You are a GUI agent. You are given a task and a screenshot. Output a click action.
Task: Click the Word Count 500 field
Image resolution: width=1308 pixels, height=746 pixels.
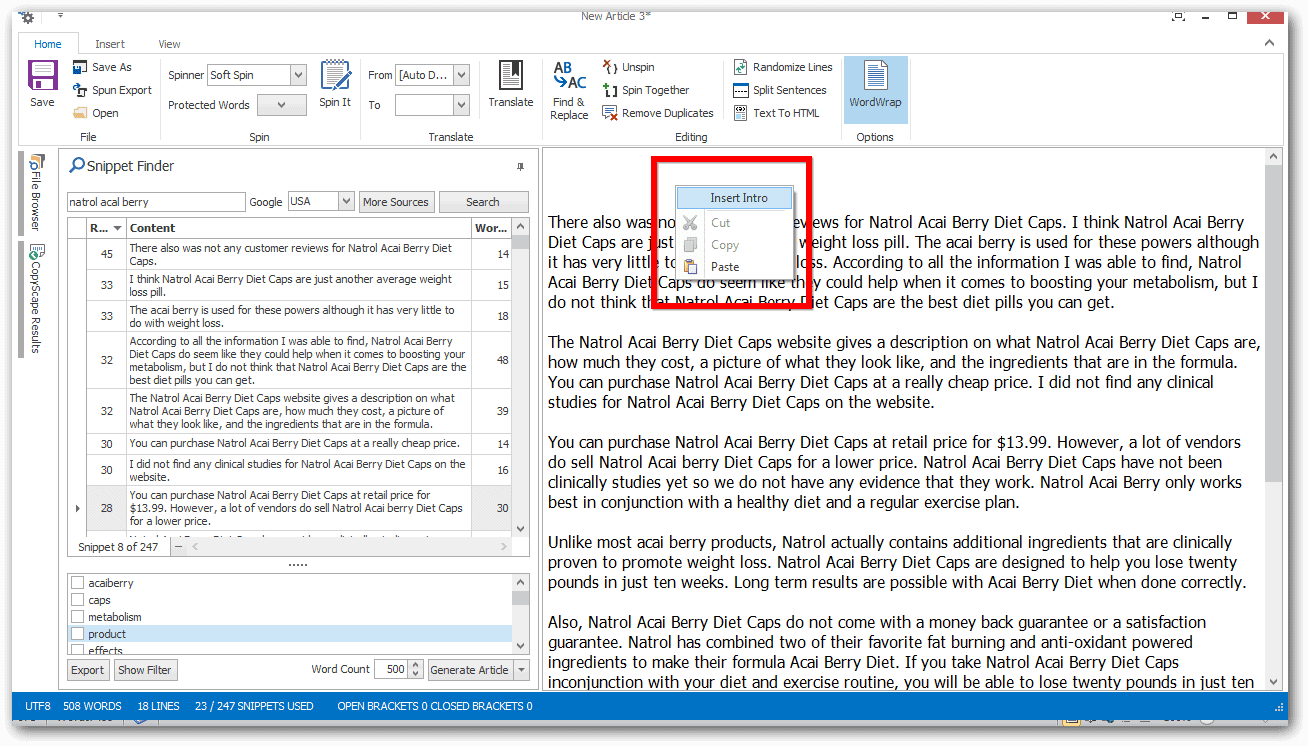[391, 670]
